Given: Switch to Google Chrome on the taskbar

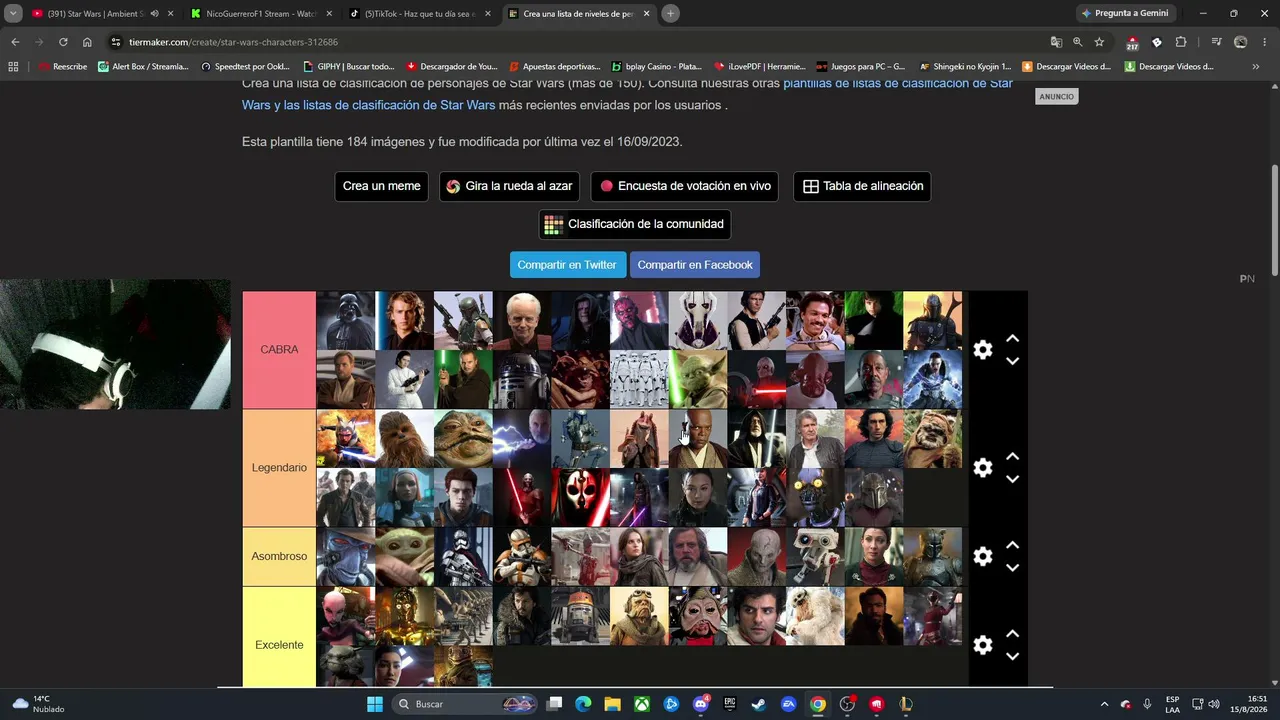Looking at the screenshot, I should pyautogui.click(x=818, y=704).
